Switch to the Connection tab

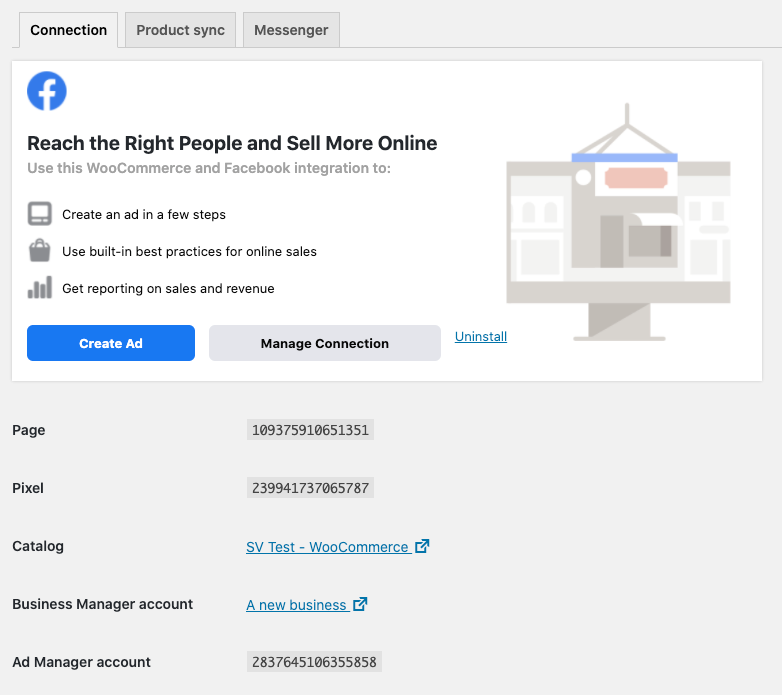click(68, 30)
